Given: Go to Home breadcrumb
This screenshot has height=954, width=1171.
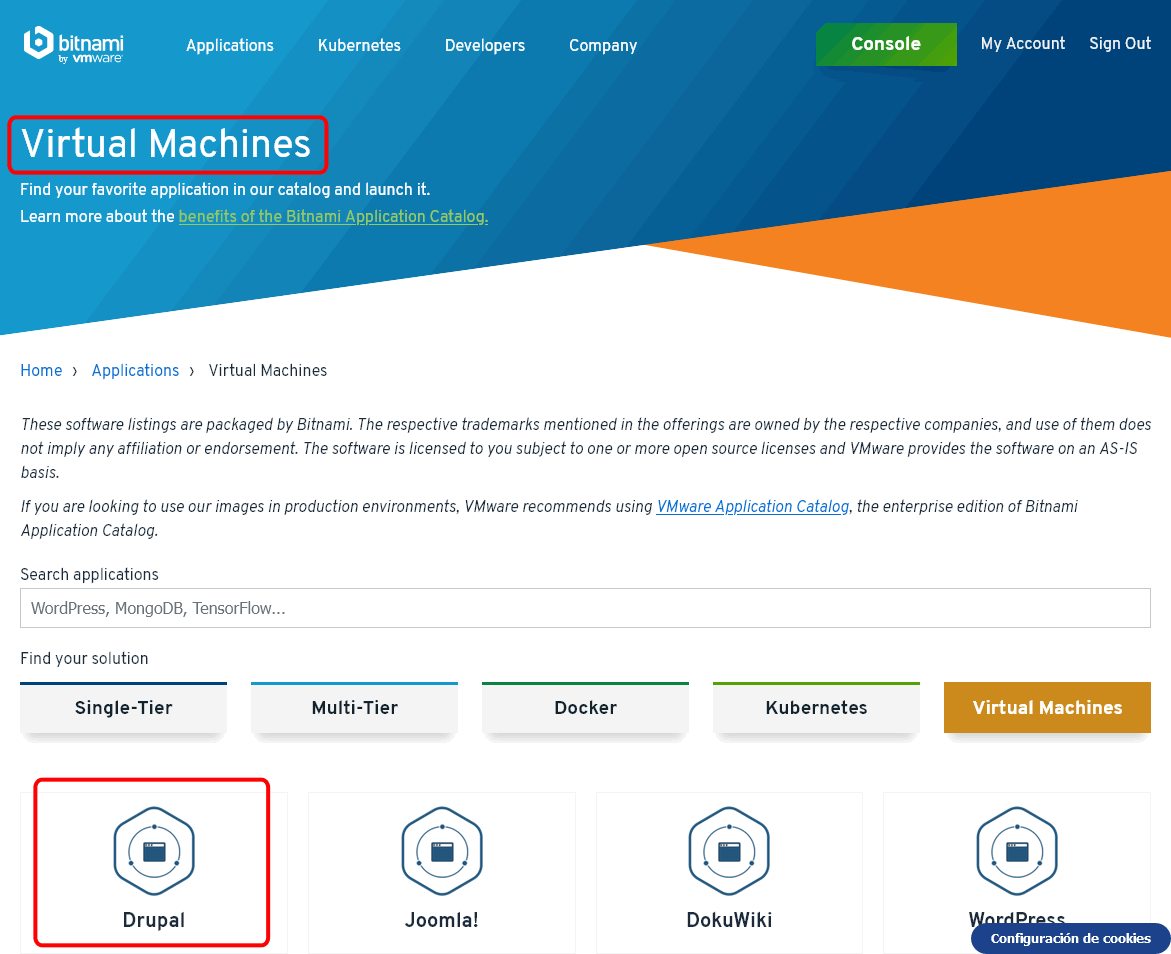Looking at the screenshot, I should tap(41, 371).
